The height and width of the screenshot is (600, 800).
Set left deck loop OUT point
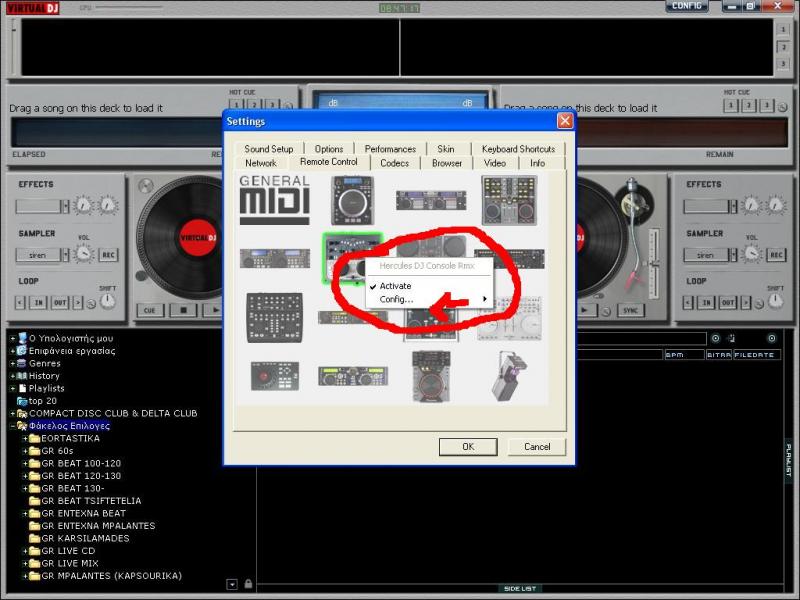coord(60,303)
